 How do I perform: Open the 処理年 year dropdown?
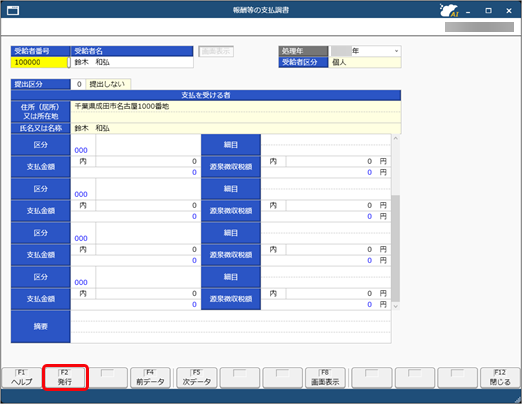tap(396, 51)
